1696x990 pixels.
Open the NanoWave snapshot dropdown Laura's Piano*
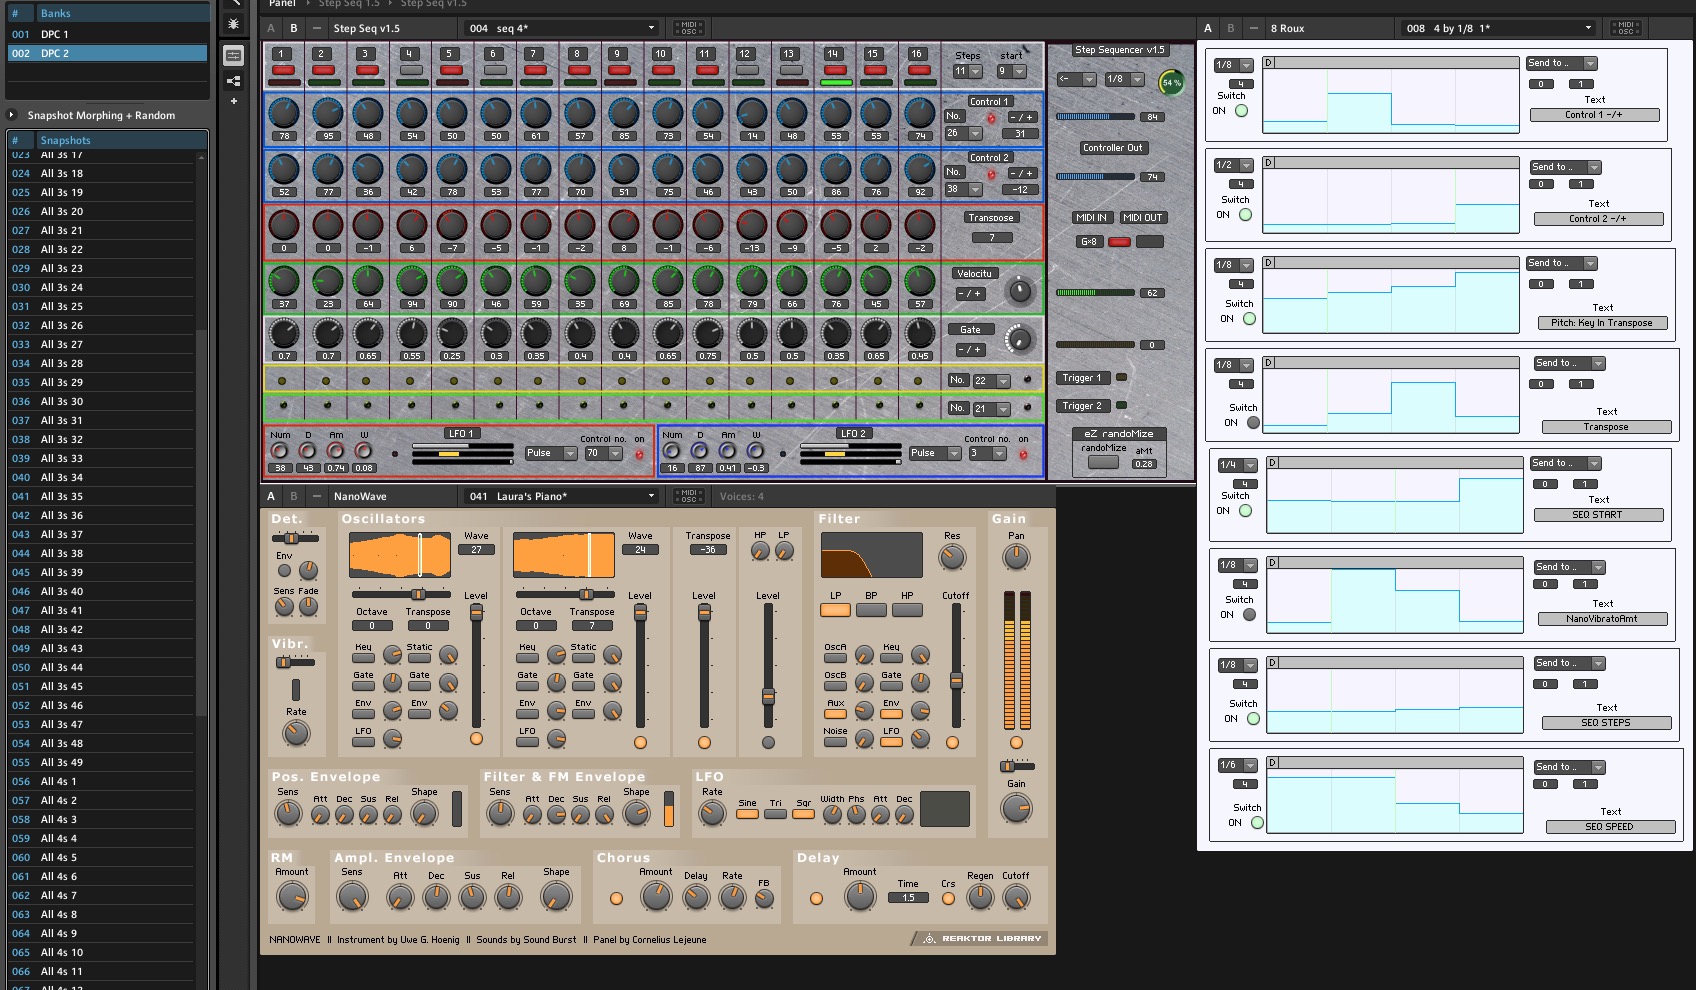pyautogui.click(x=563, y=496)
